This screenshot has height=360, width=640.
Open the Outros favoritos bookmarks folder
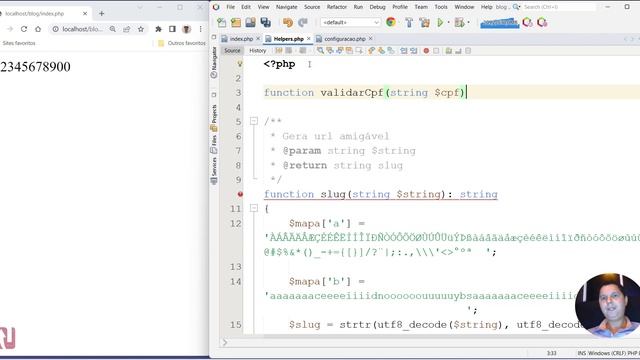(x=182, y=43)
